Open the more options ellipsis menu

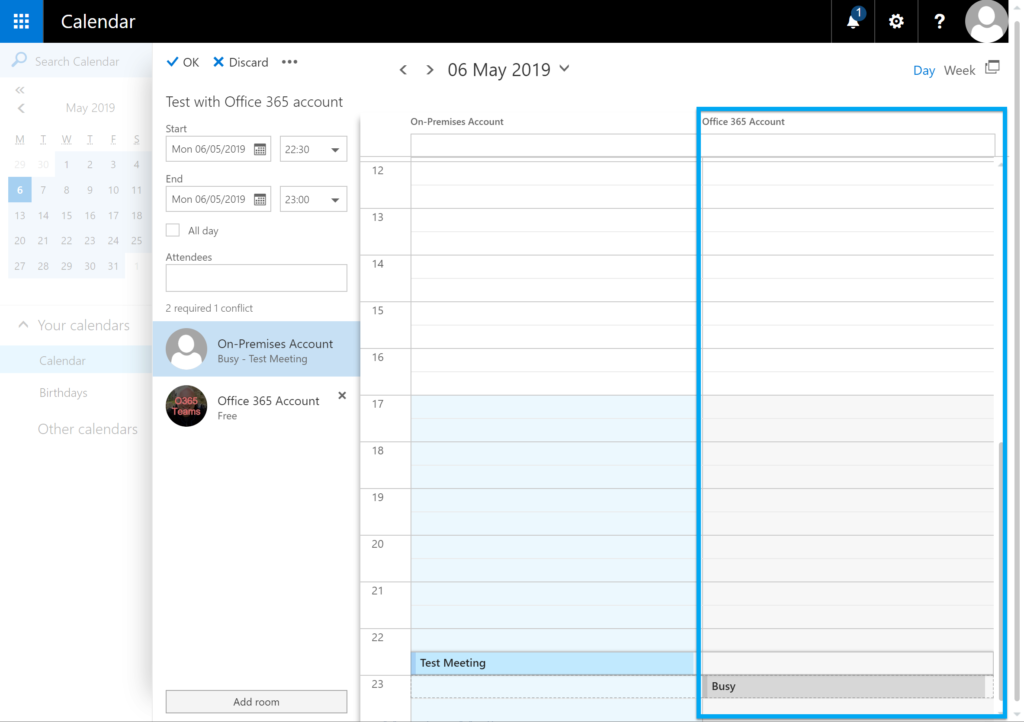tap(289, 62)
